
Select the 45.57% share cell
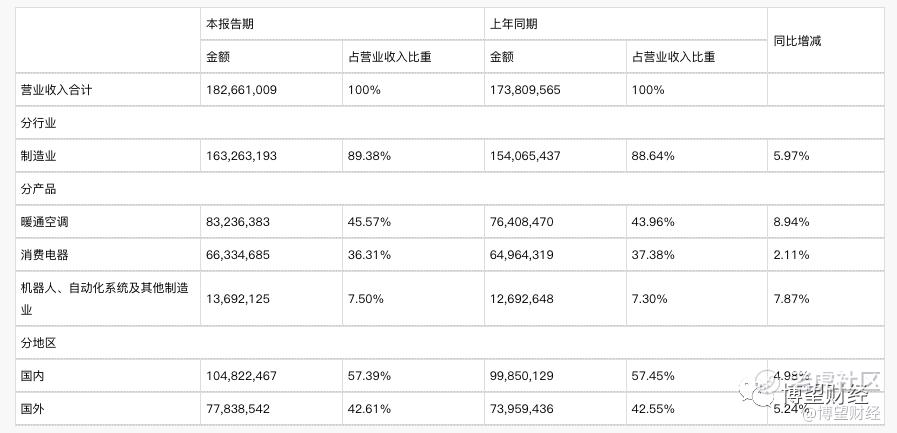pyautogui.click(x=370, y=221)
